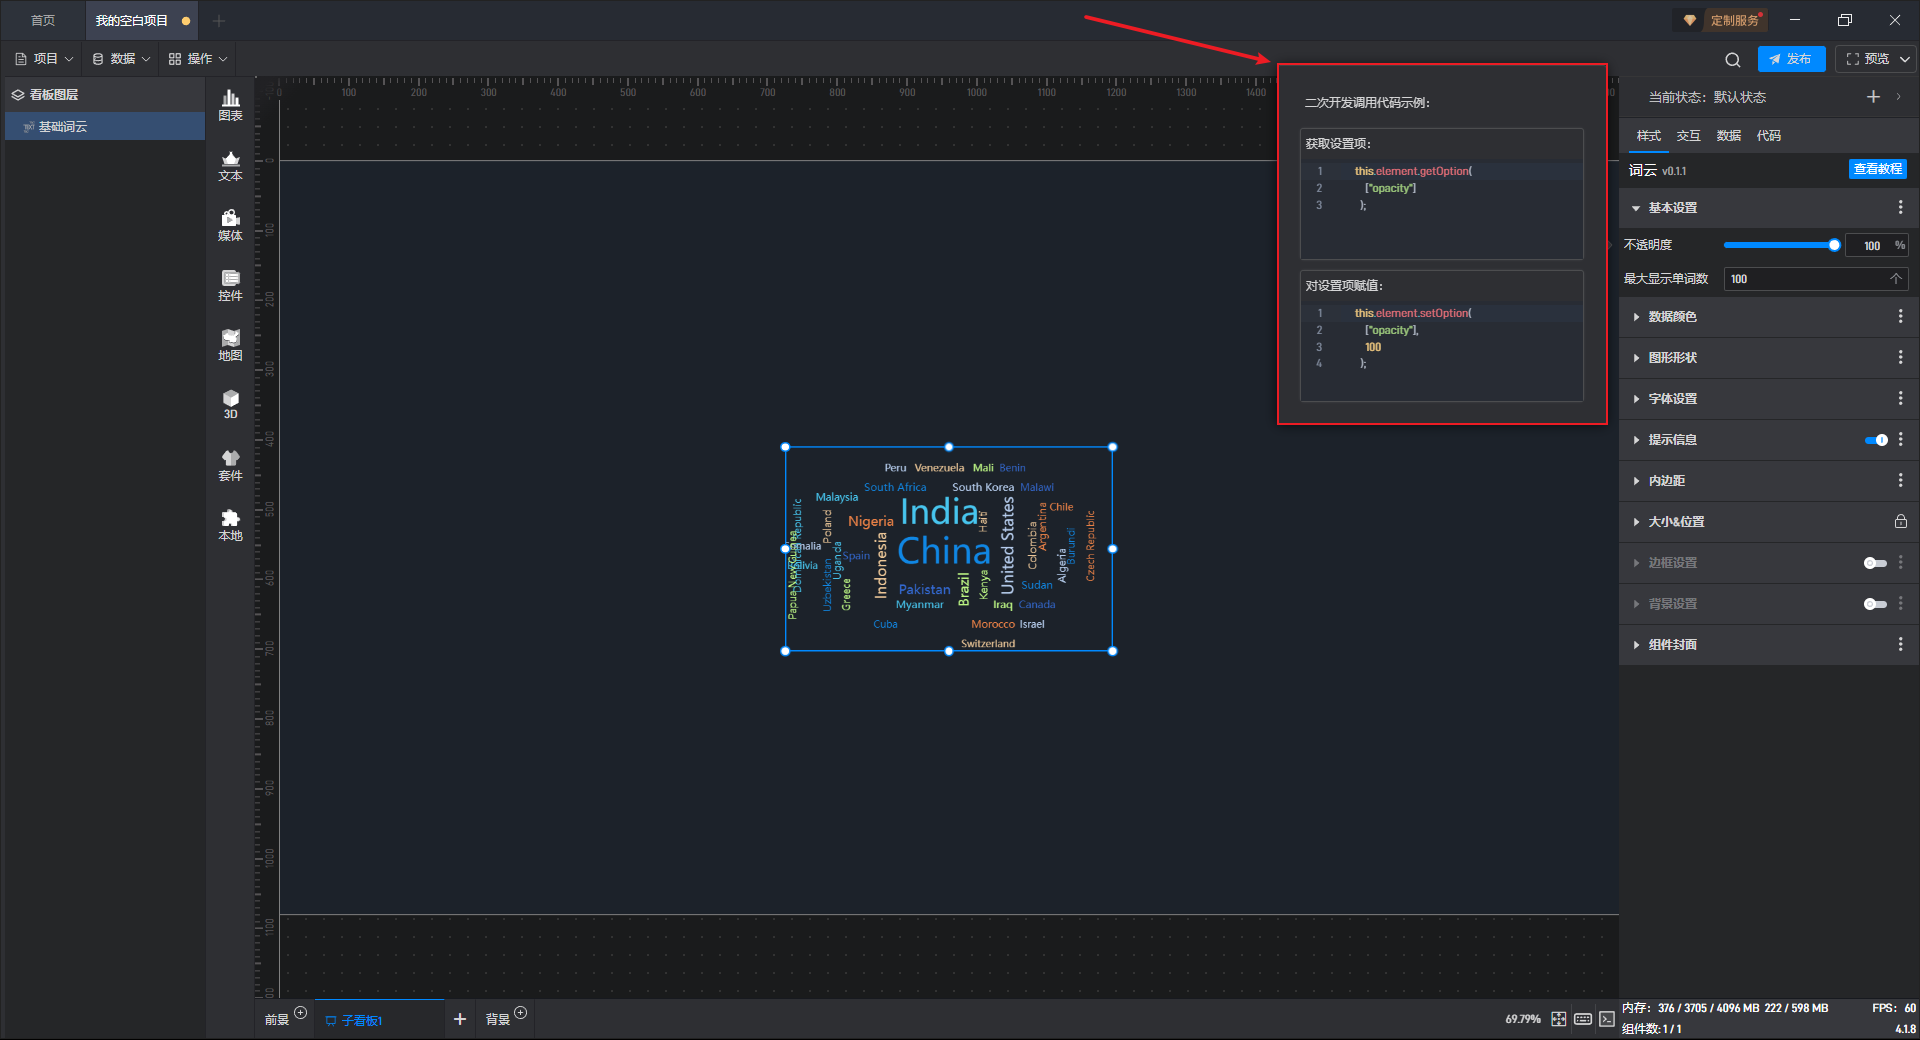Open the 3D components icon

tap(230, 404)
